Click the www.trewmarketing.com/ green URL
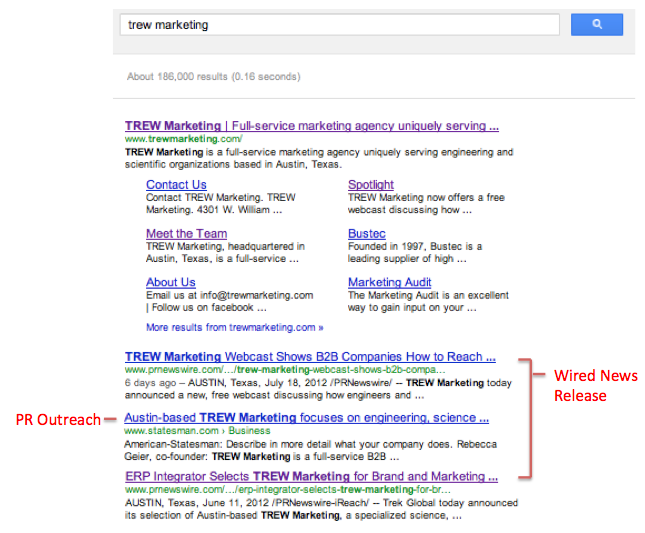Image resolution: width=645 pixels, height=533 pixels. [183, 139]
